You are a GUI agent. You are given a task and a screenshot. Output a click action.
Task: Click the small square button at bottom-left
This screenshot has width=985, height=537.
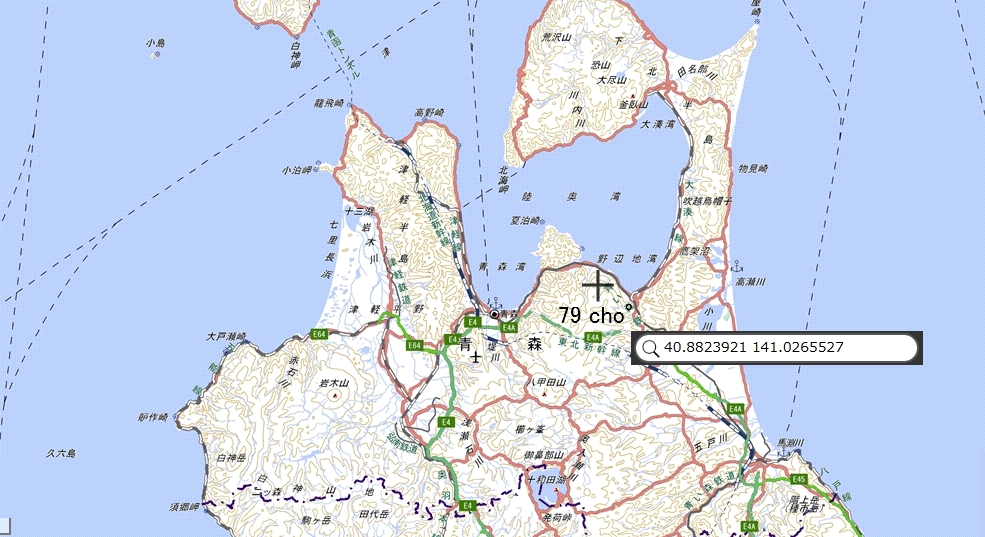point(5,524)
